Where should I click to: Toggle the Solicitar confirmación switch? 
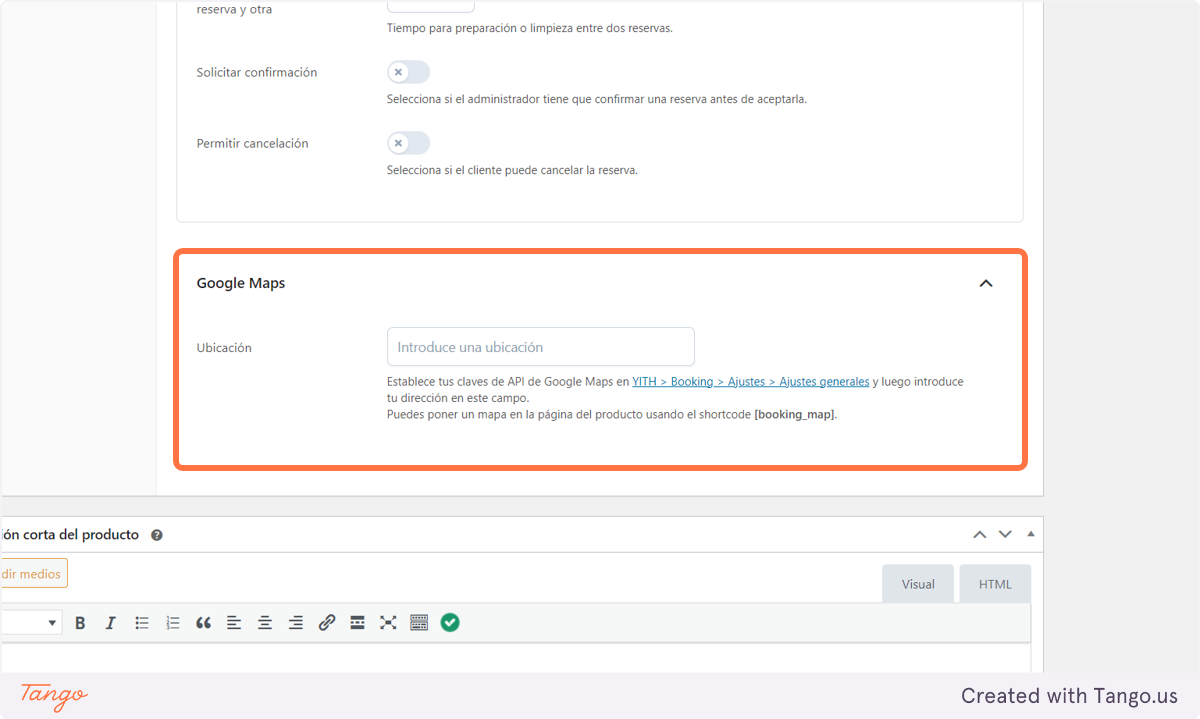pyautogui.click(x=408, y=72)
